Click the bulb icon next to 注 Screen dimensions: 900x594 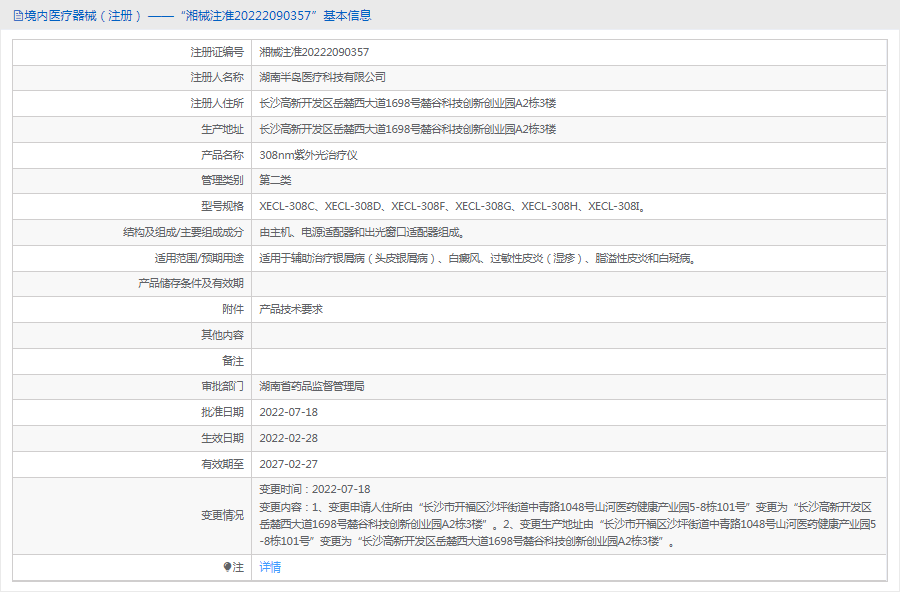click(x=227, y=567)
